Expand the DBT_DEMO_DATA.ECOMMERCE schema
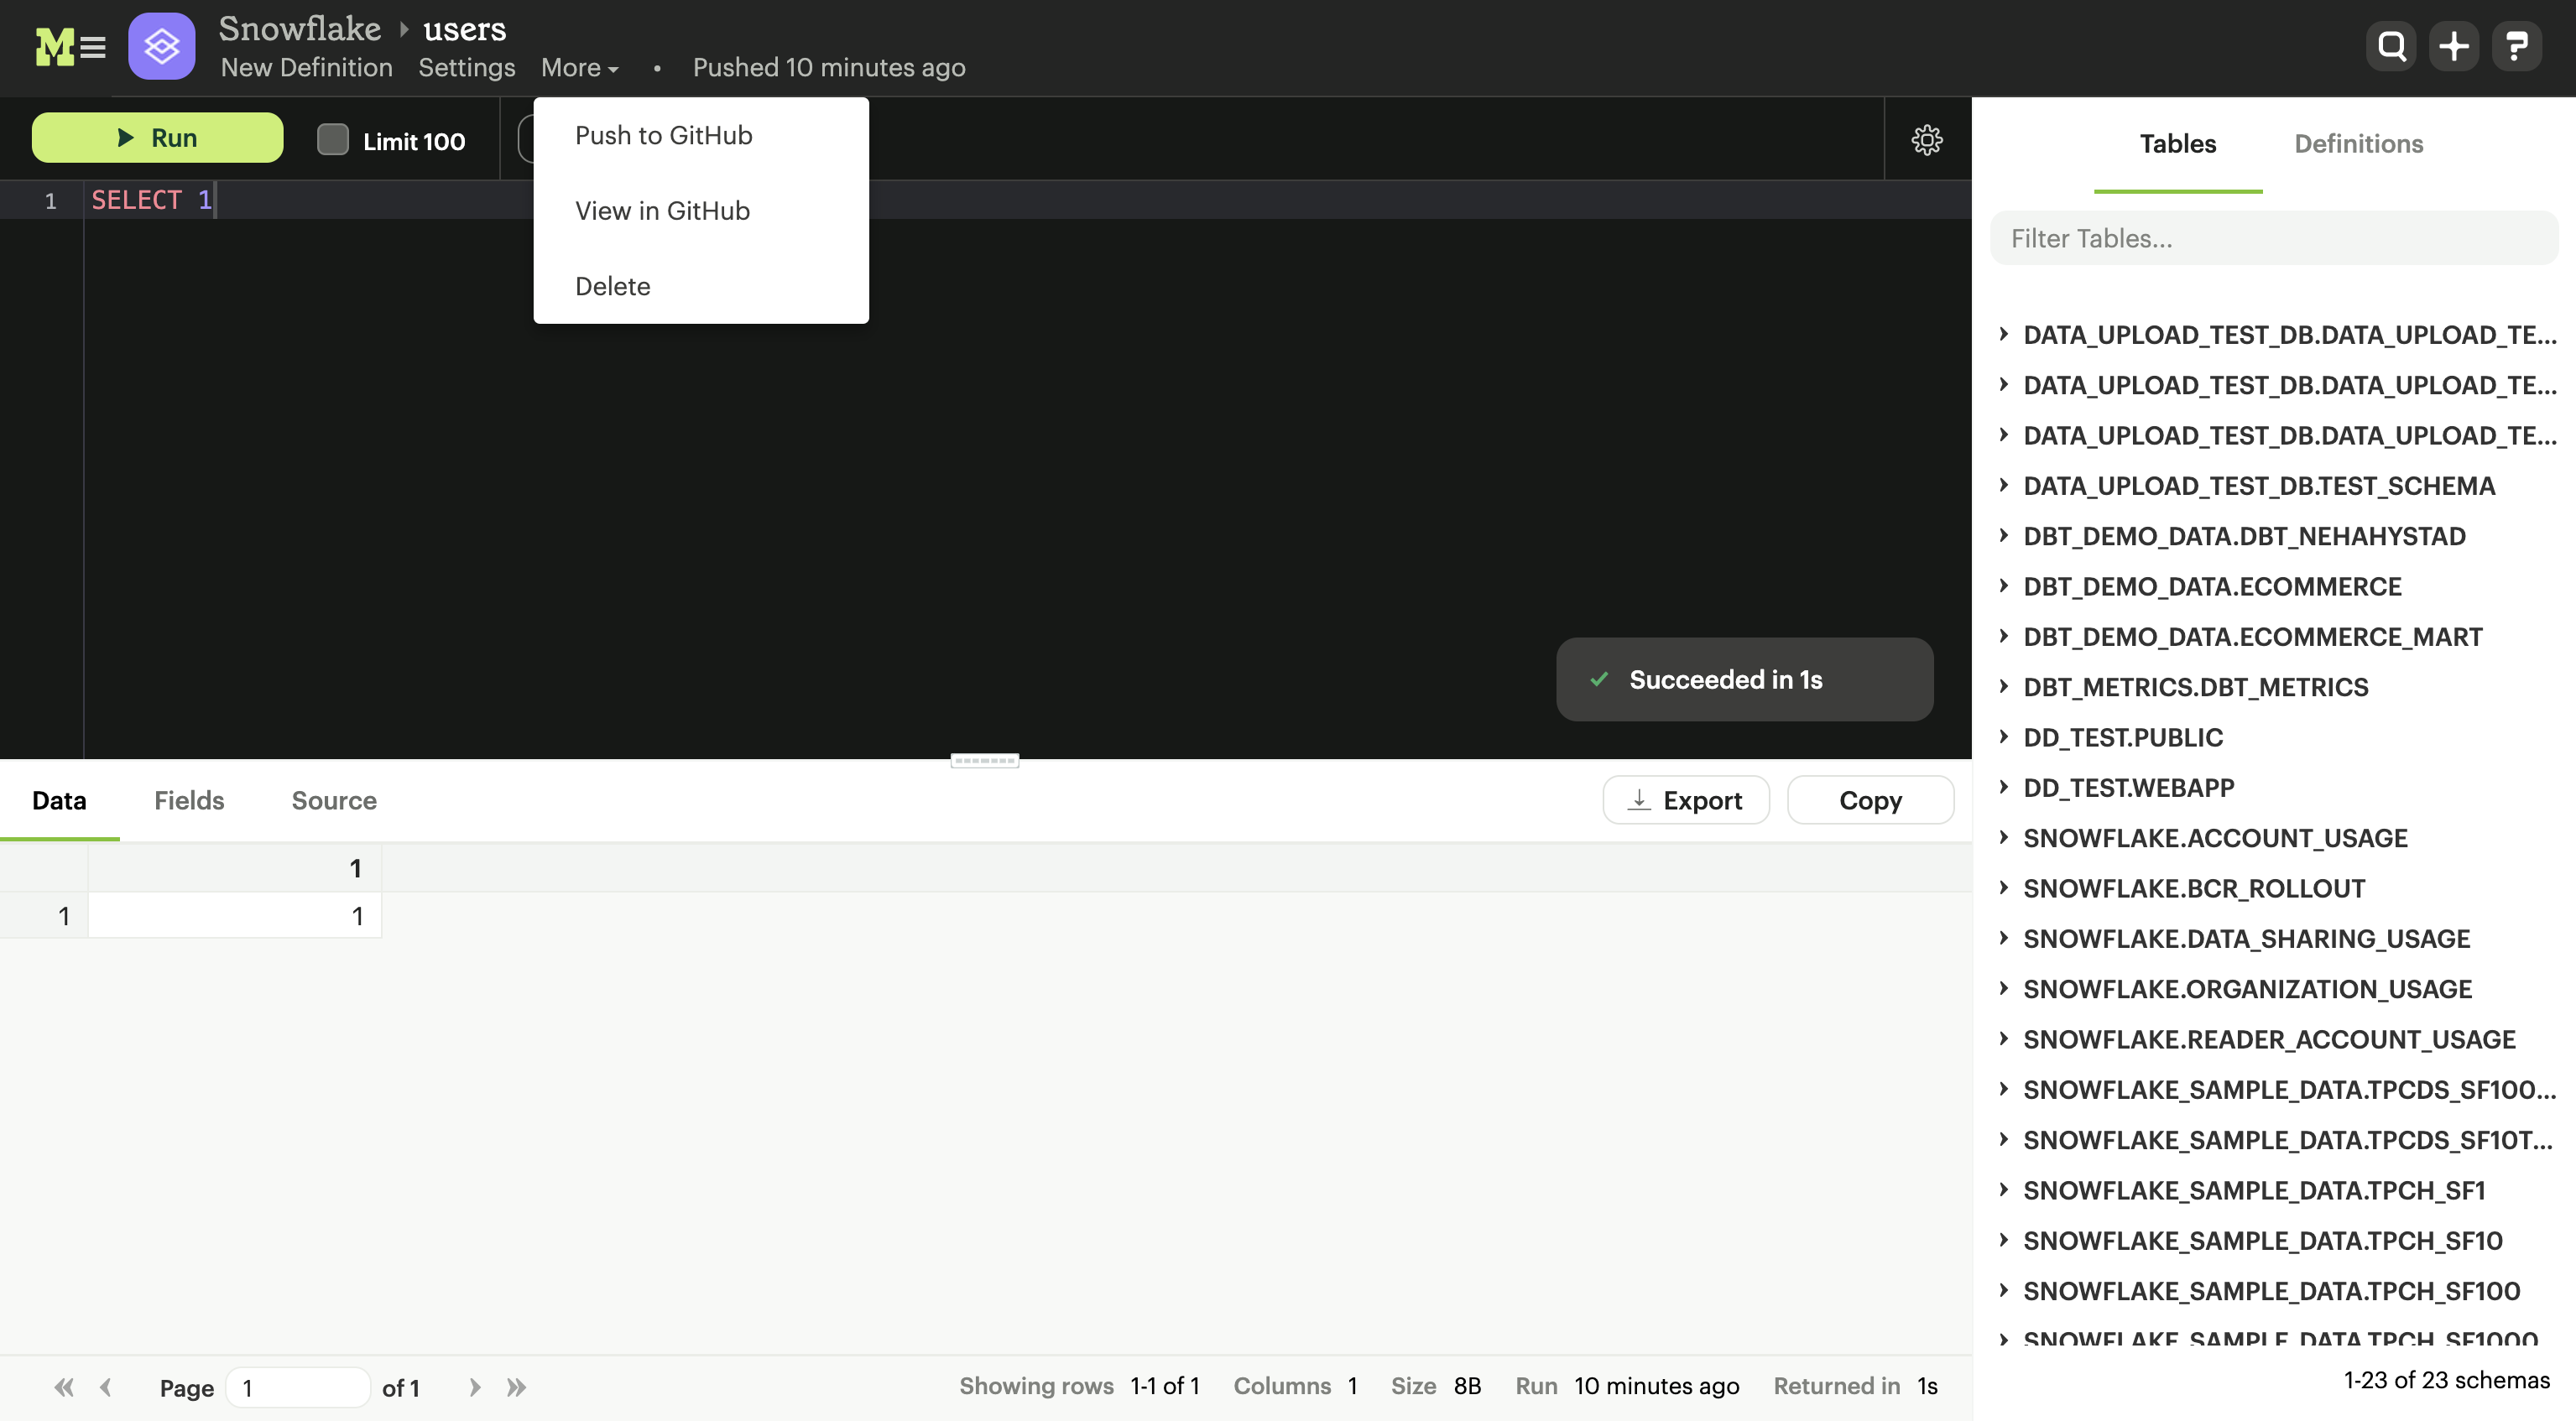 (x=2002, y=585)
